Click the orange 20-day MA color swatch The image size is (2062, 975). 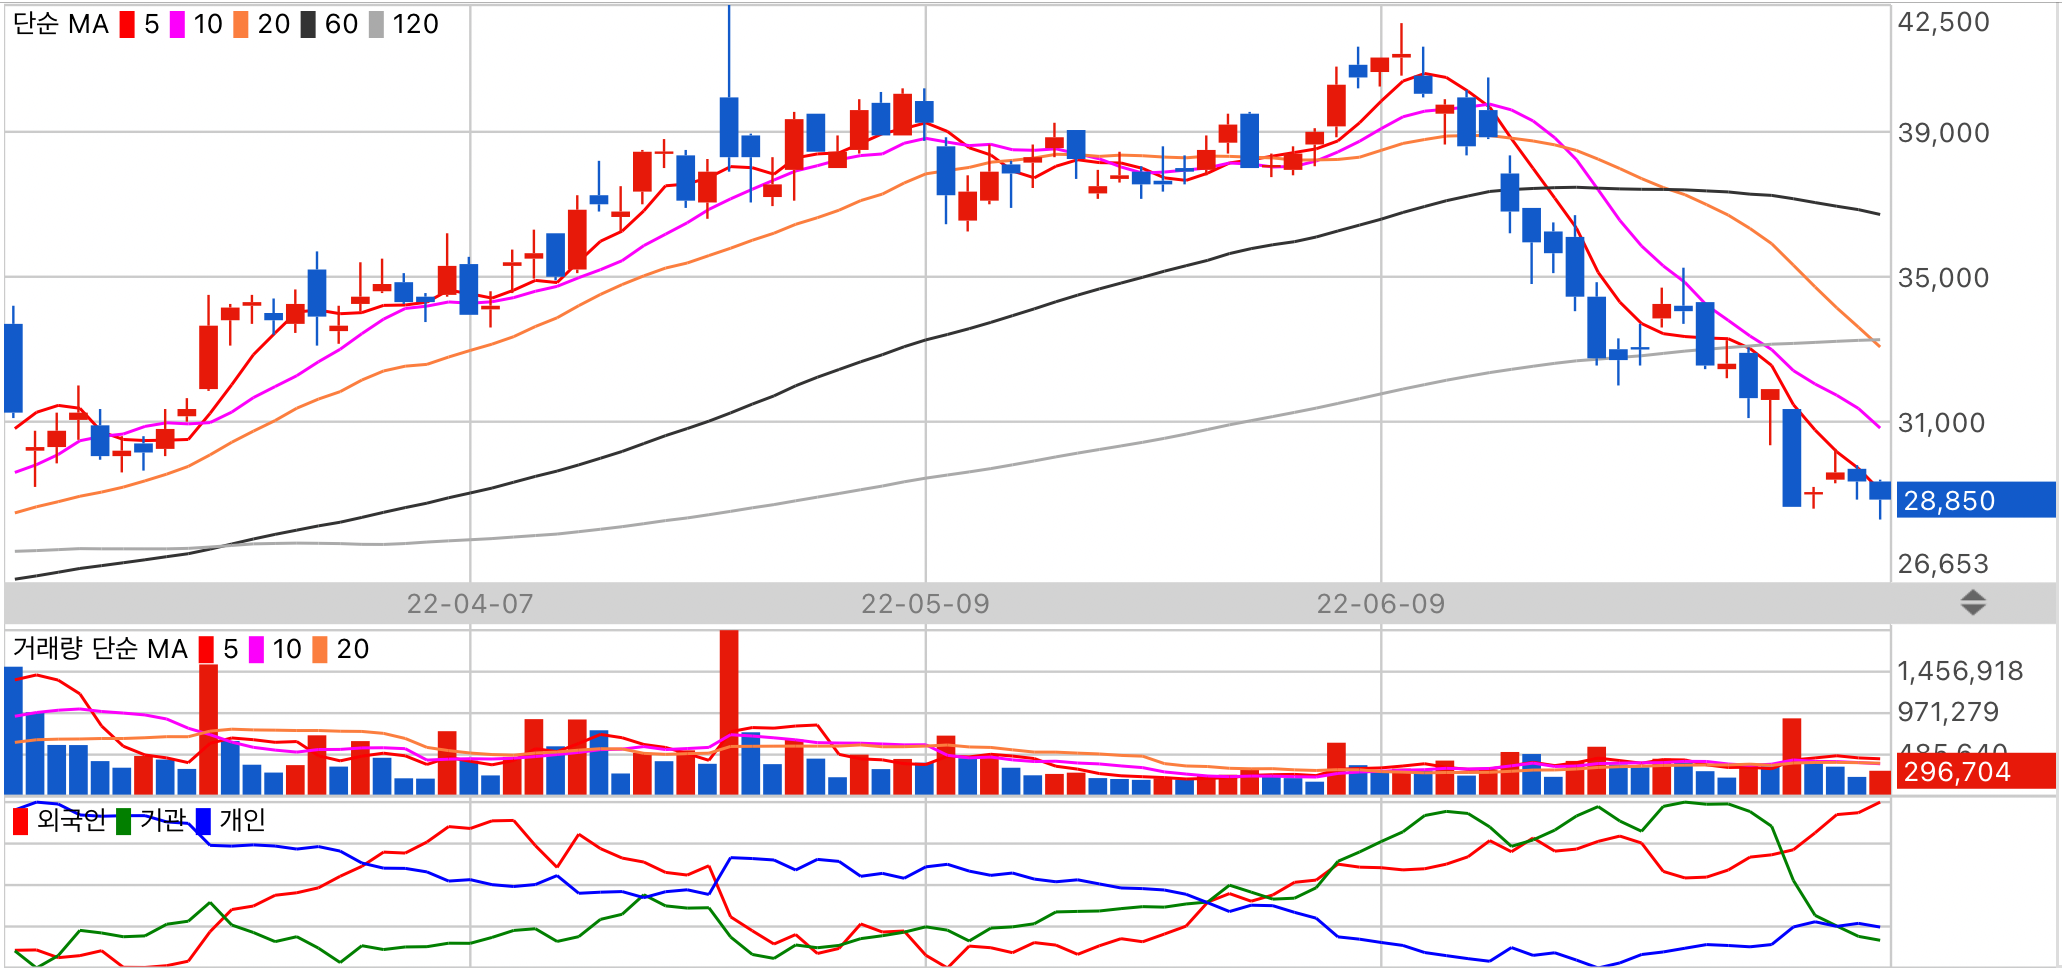tap(241, 24)
